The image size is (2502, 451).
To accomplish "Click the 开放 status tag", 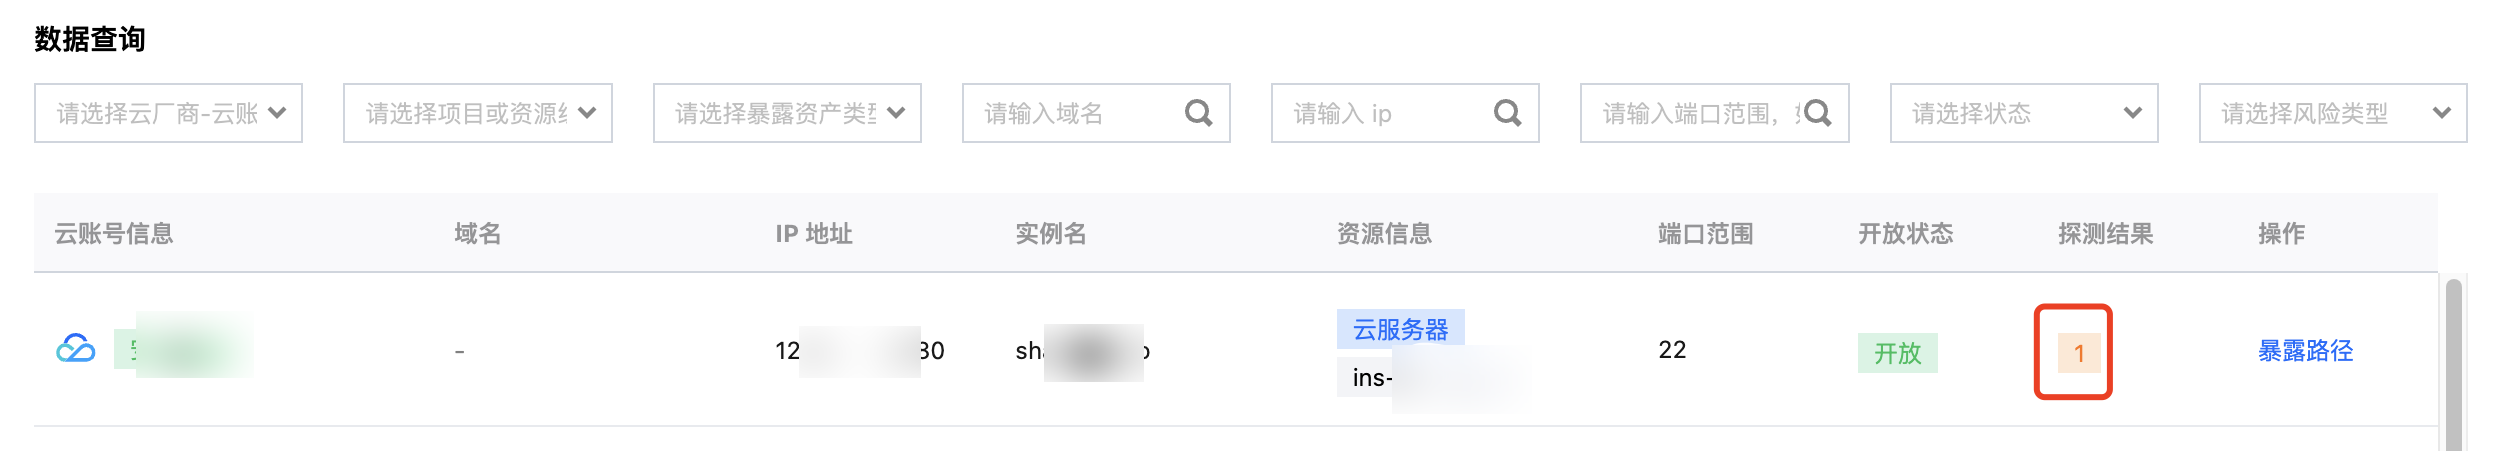I will (x=1897, y=353).
